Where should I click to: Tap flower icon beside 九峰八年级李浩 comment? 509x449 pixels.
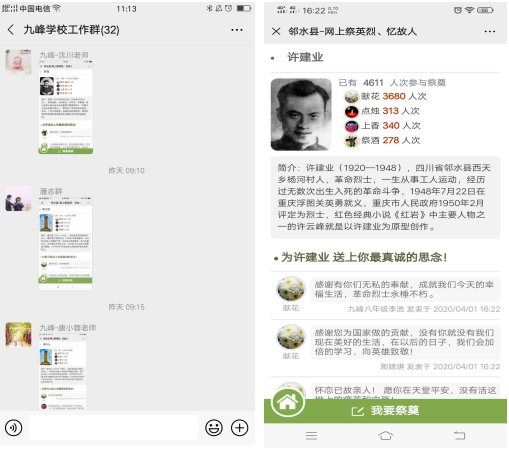pos(291,289)
